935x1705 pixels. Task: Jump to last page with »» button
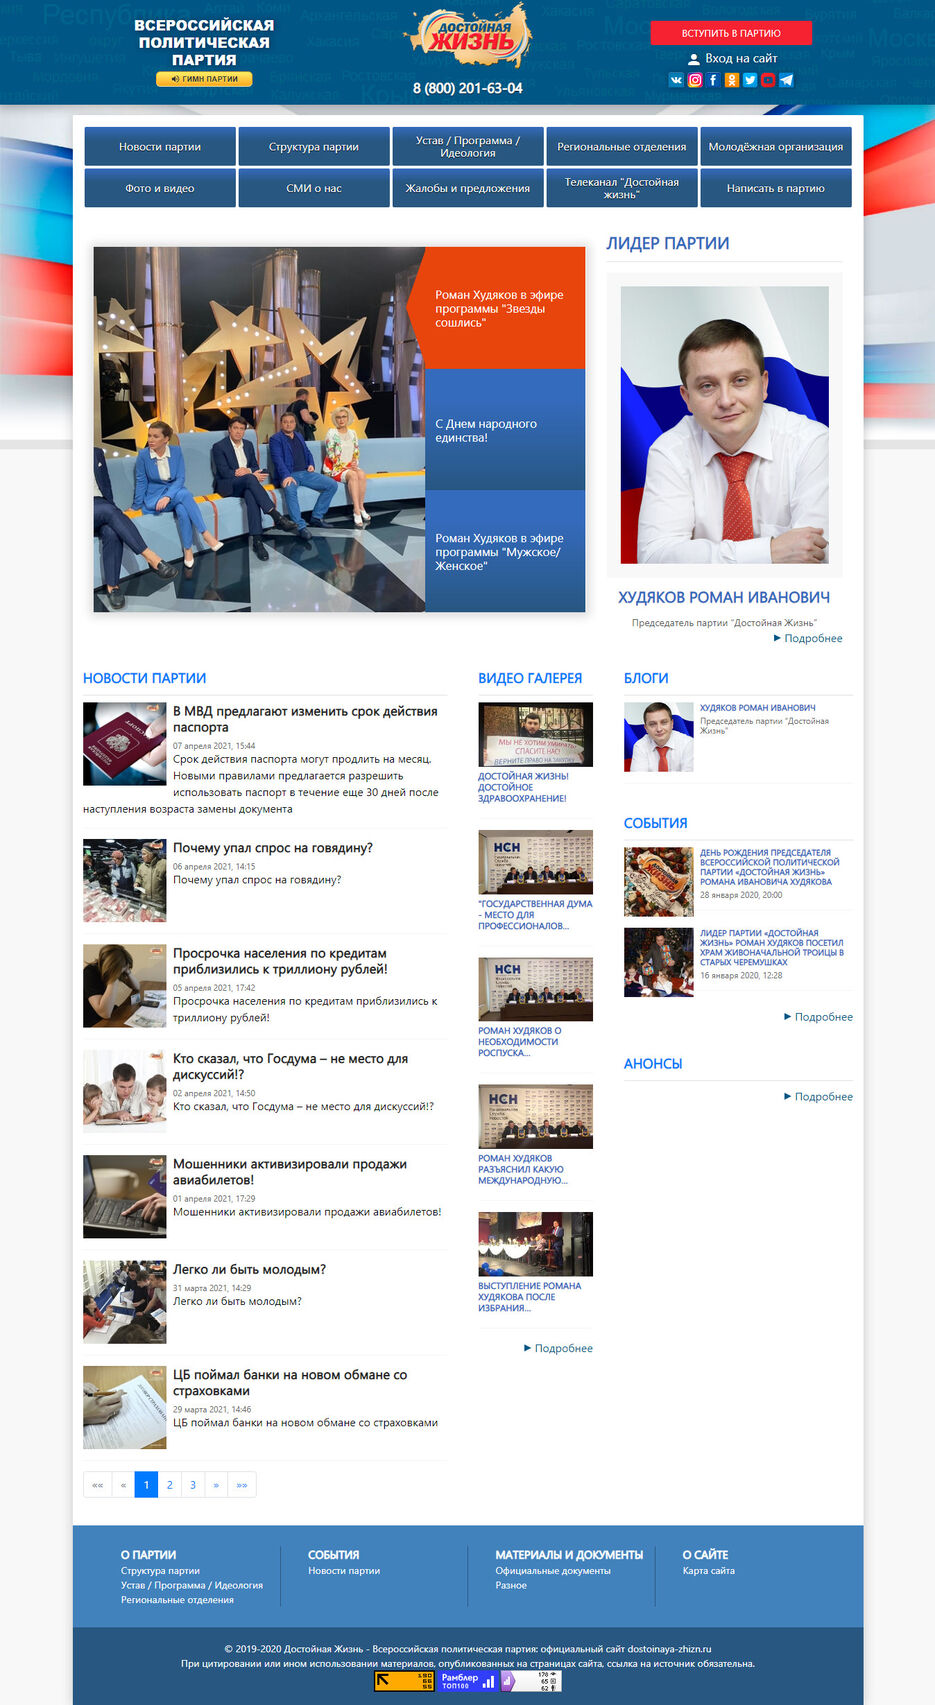click(242, 1485)
